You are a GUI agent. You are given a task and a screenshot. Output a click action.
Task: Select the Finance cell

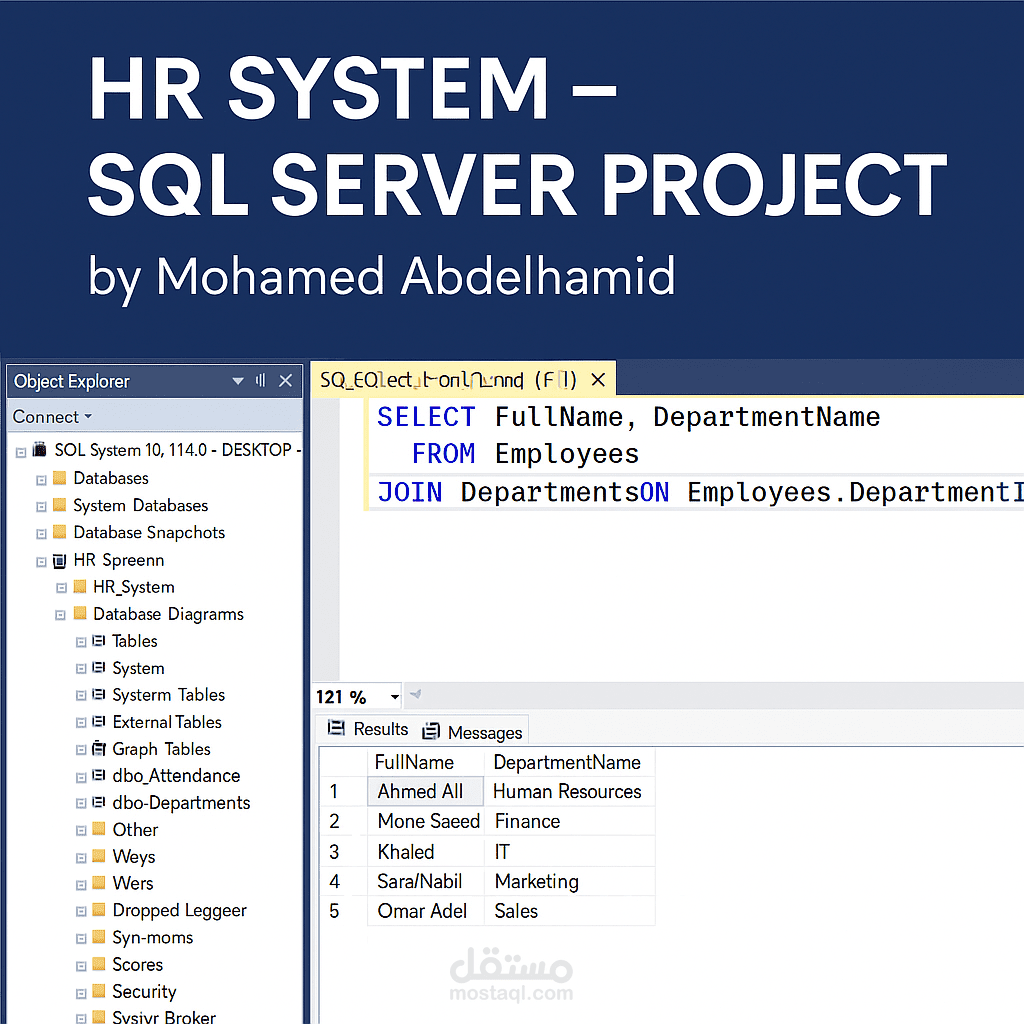click(x=569, y=821)
